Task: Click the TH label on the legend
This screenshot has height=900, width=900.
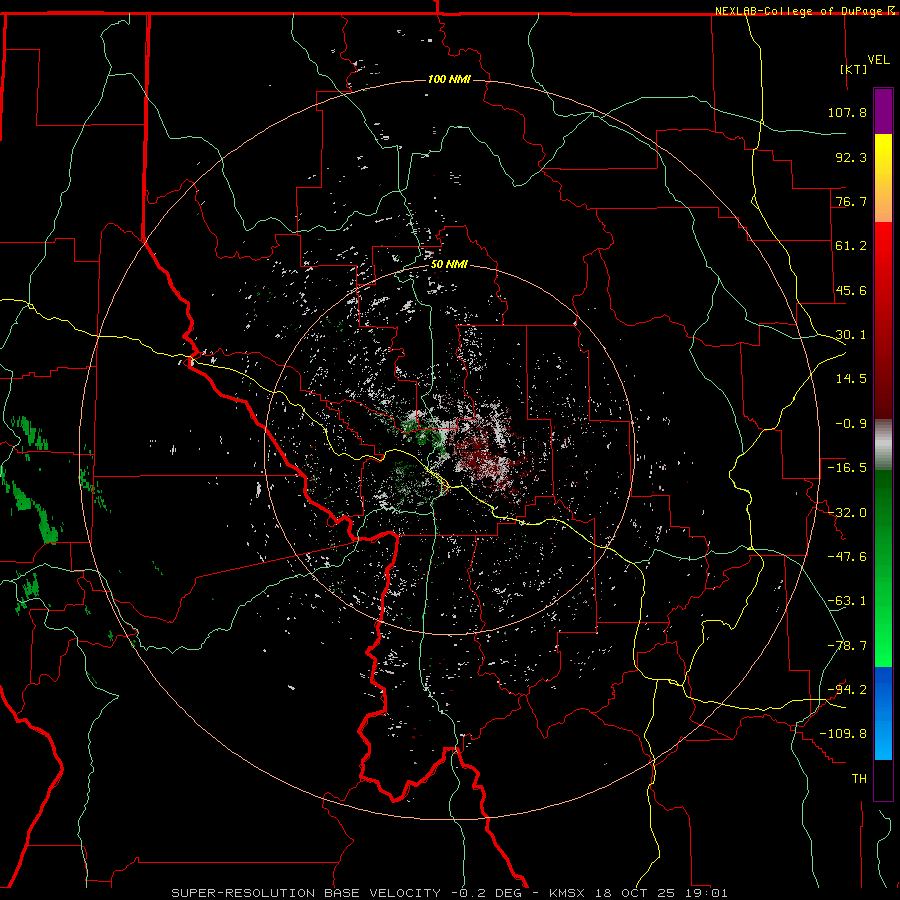Action: [x=859, y=779]
